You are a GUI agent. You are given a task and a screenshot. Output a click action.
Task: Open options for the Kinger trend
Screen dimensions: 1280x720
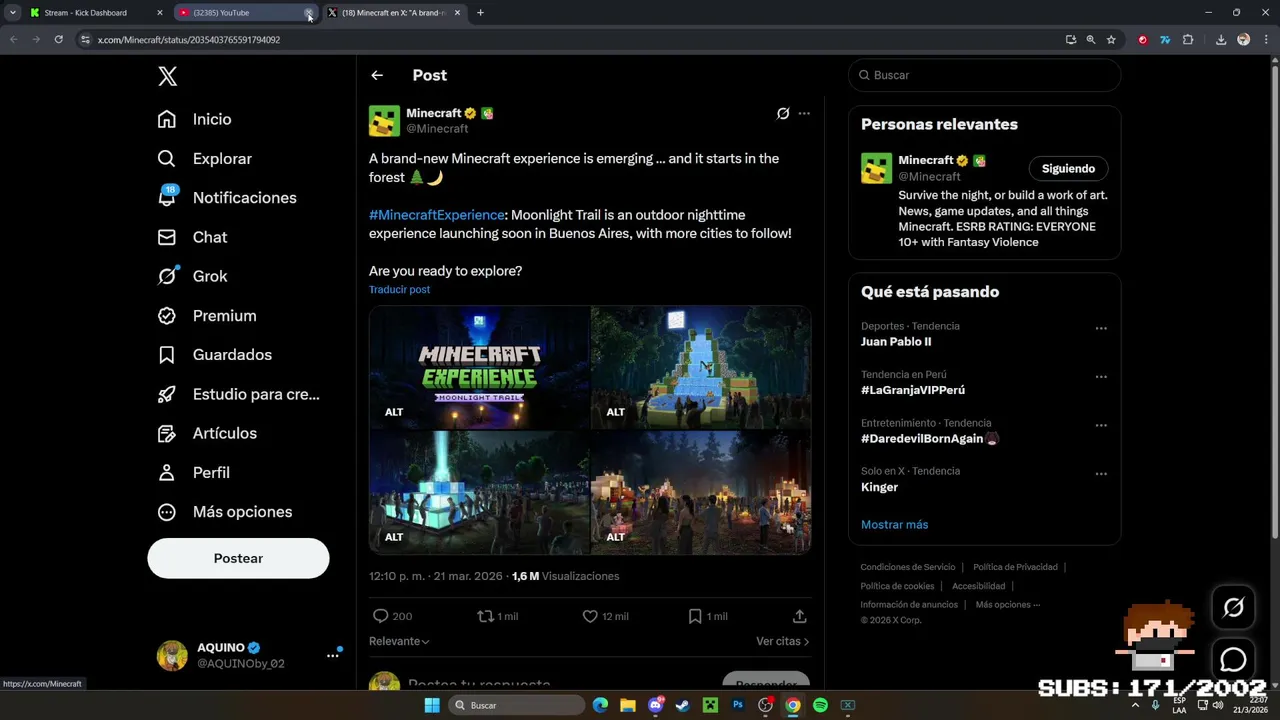pos(1101,474)
